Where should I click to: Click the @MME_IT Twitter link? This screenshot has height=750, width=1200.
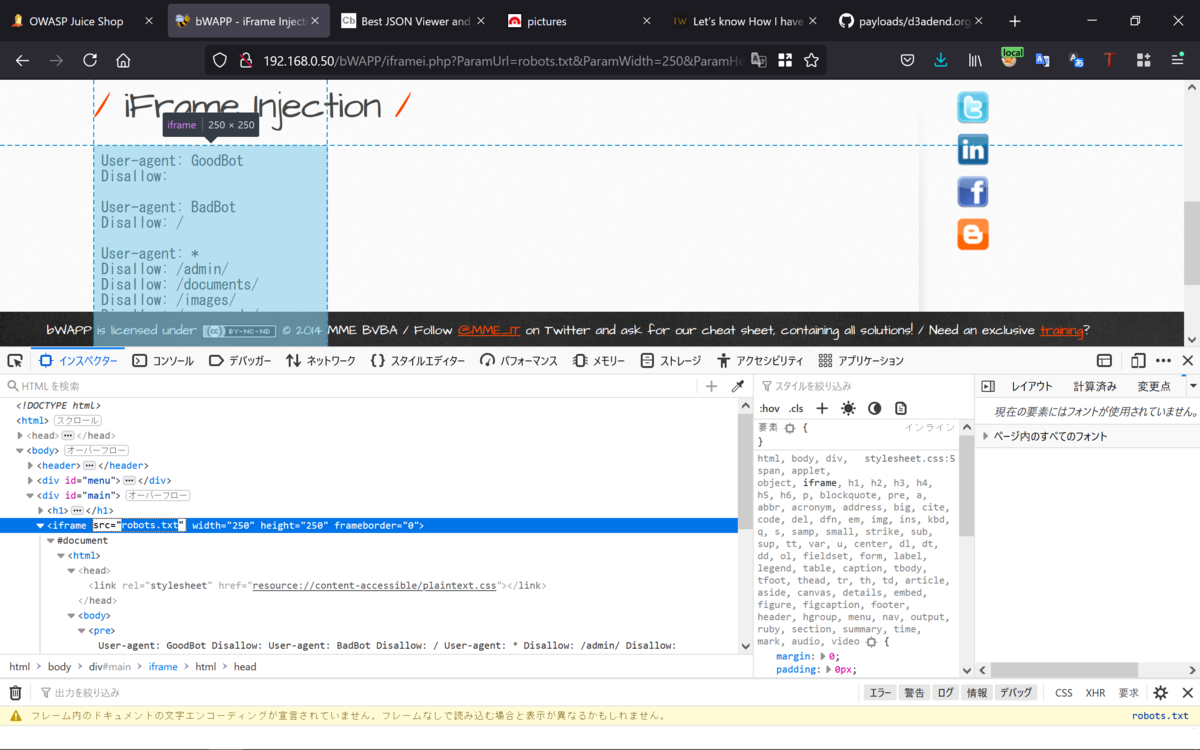(489, 331)
